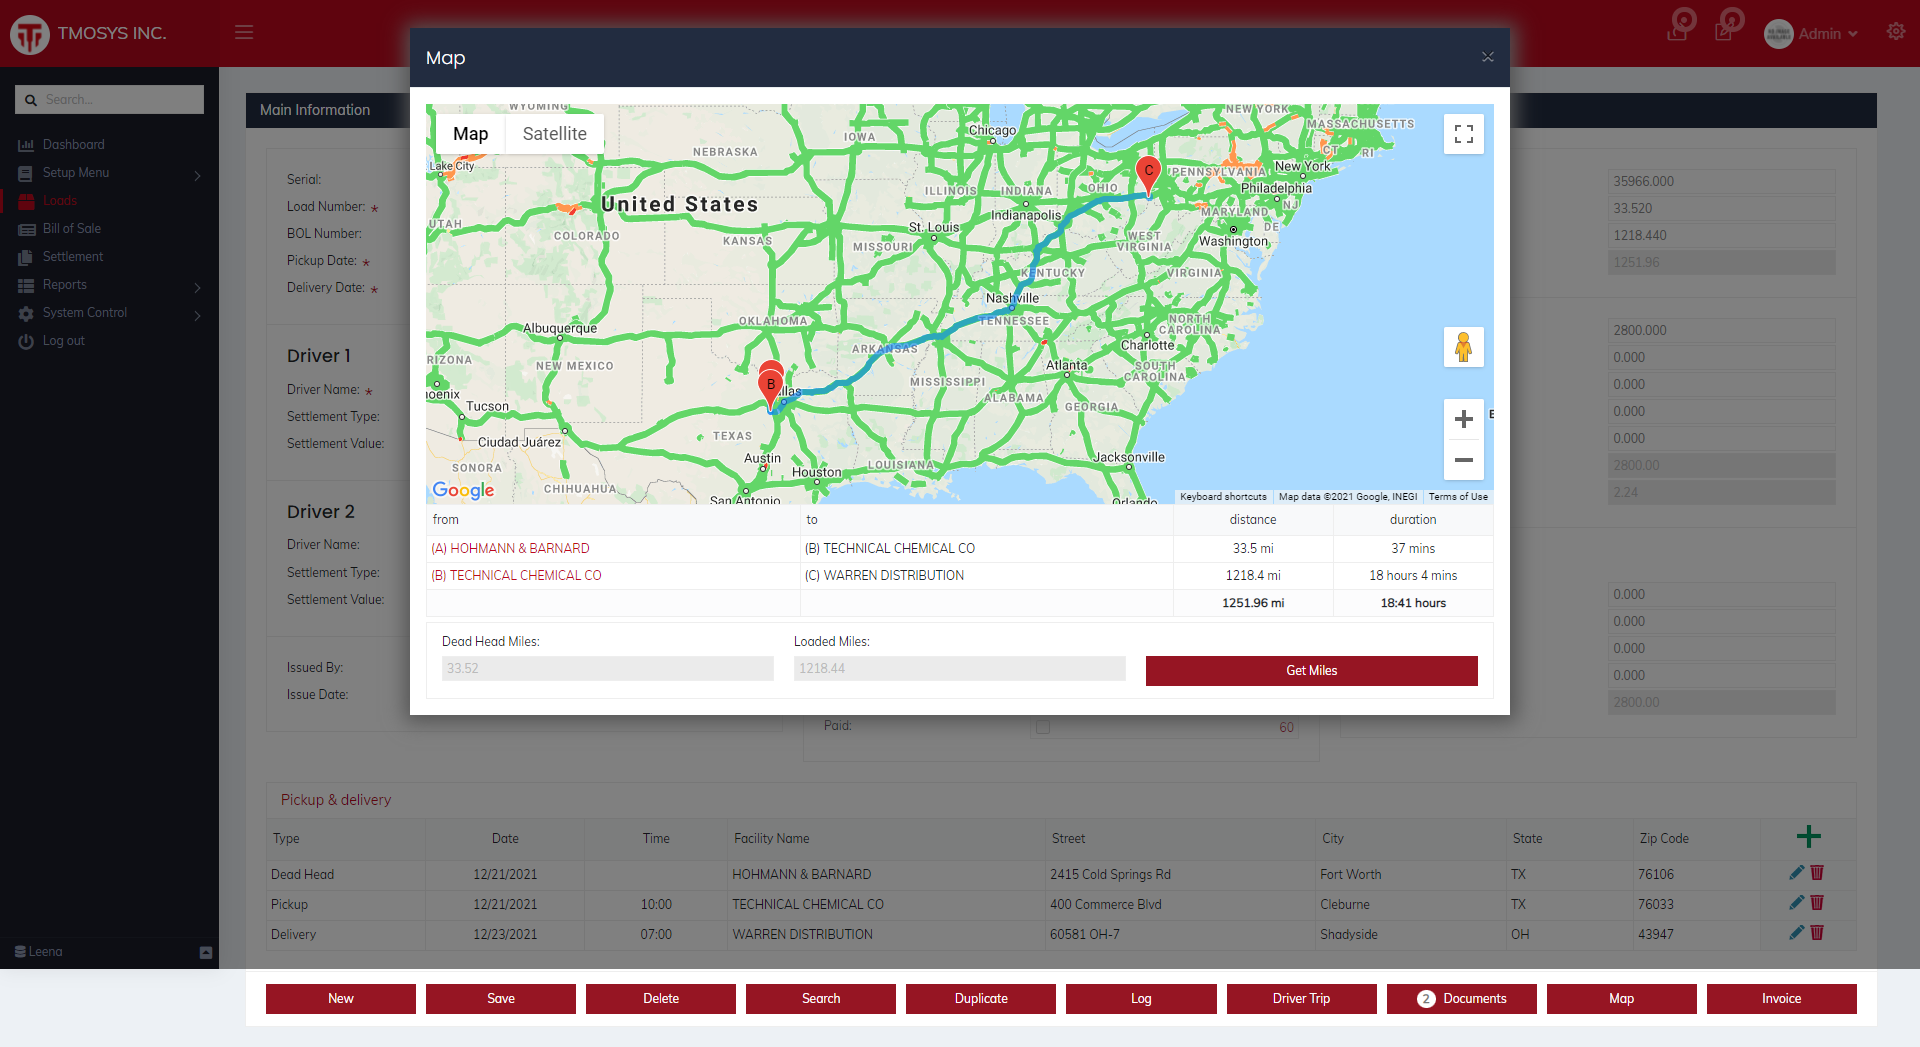Delete the Dead Head row

(1818, 873)
